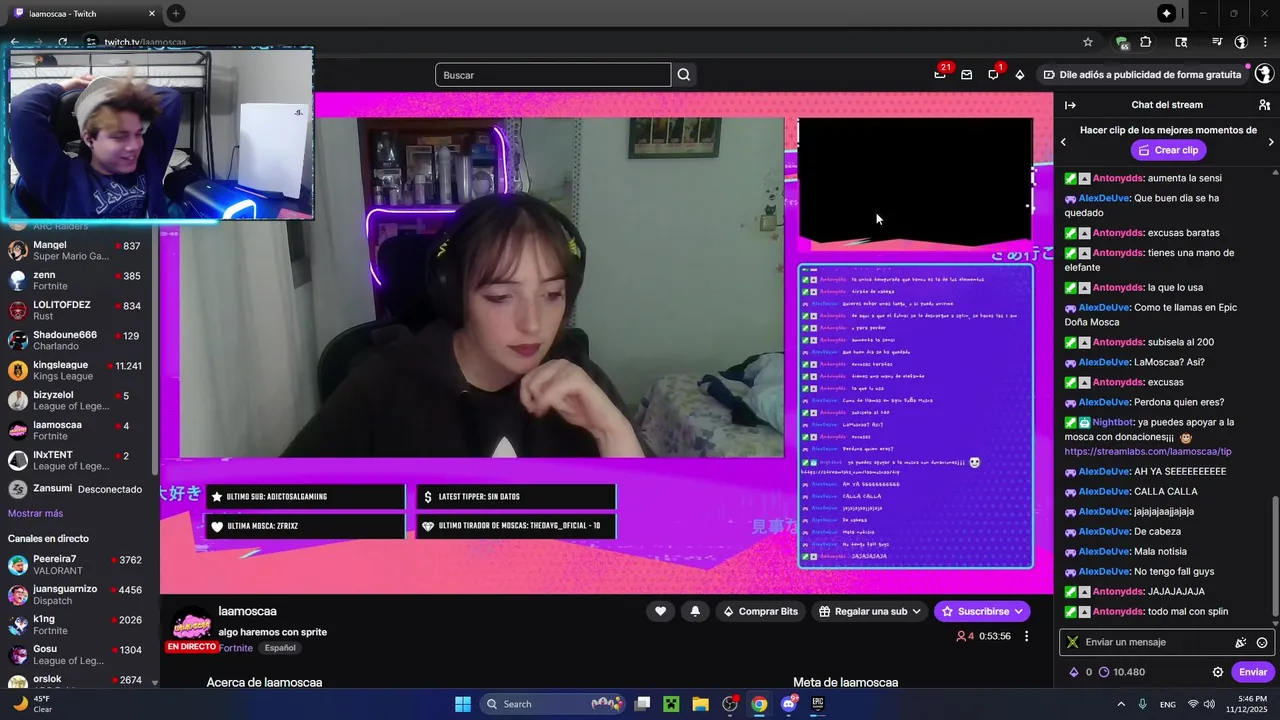Open Peereira7 VALORANT channel in sidebar
The height and width of the screenshot is (720, 1280).
(x=76, y=564)
